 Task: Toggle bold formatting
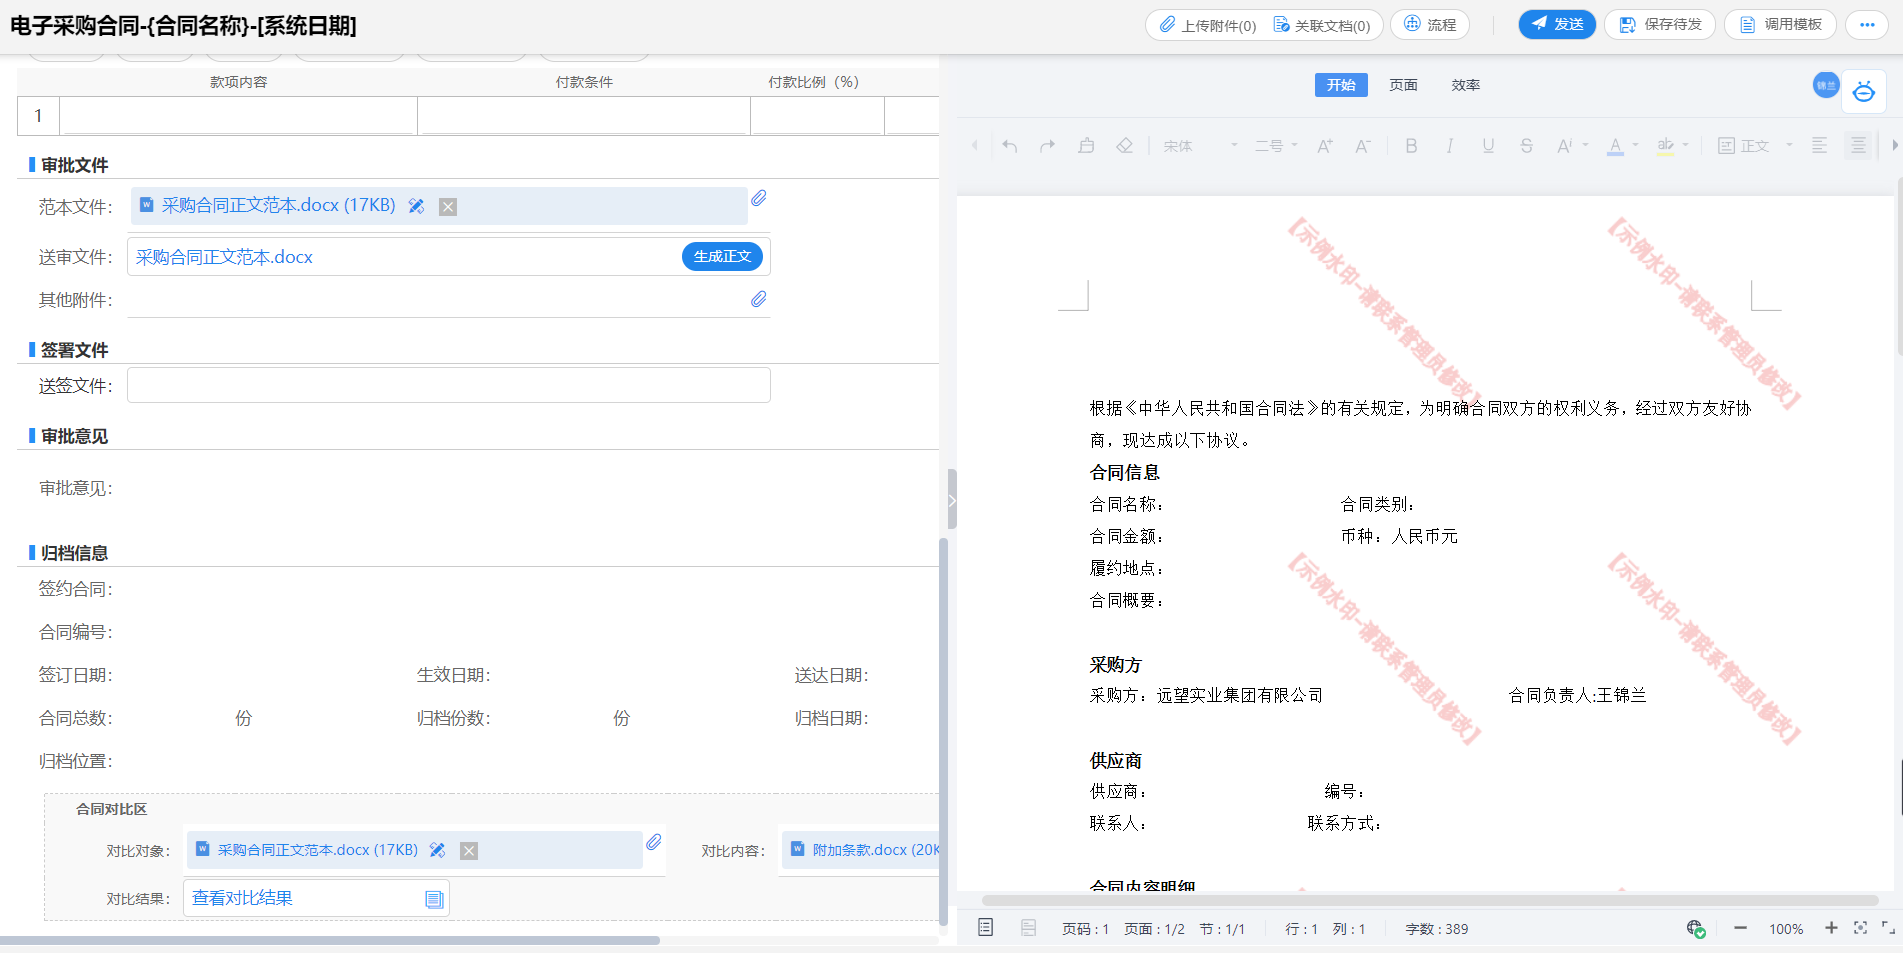point(1411,146)
